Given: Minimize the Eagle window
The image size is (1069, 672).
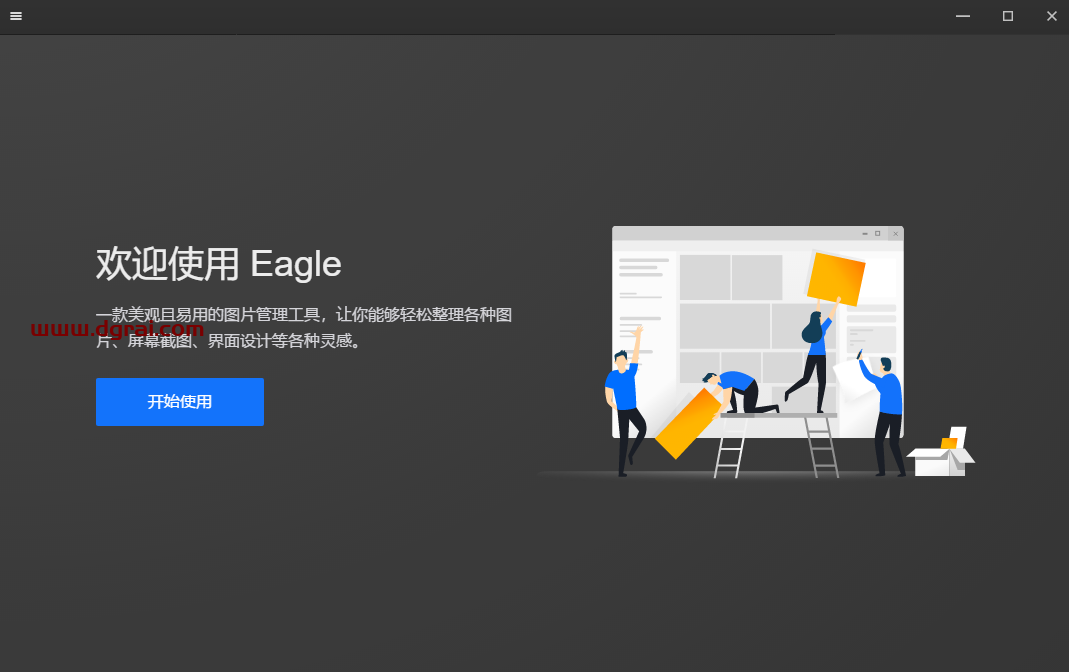Looking at the screenshot, I should point(963,16).
